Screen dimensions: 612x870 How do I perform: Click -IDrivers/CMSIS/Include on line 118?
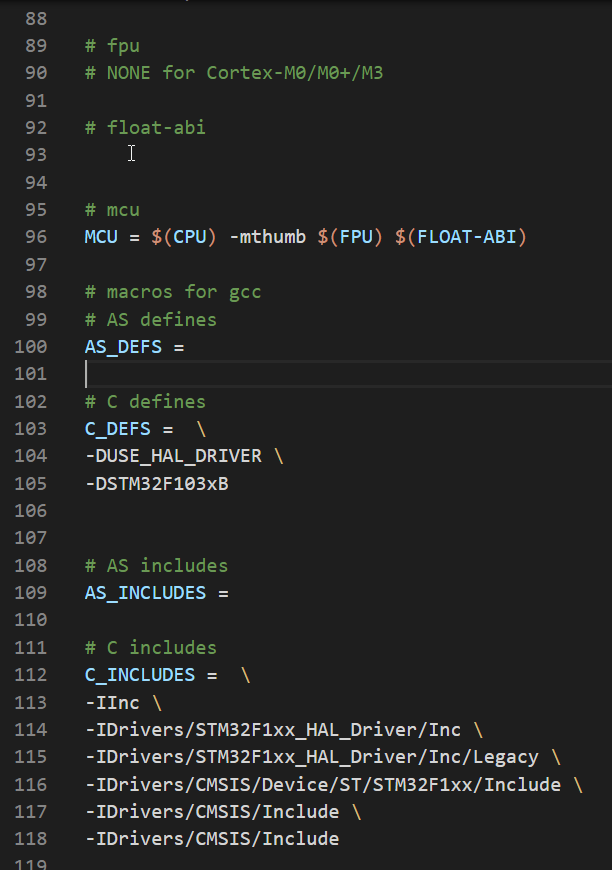(x=212, y=839)
